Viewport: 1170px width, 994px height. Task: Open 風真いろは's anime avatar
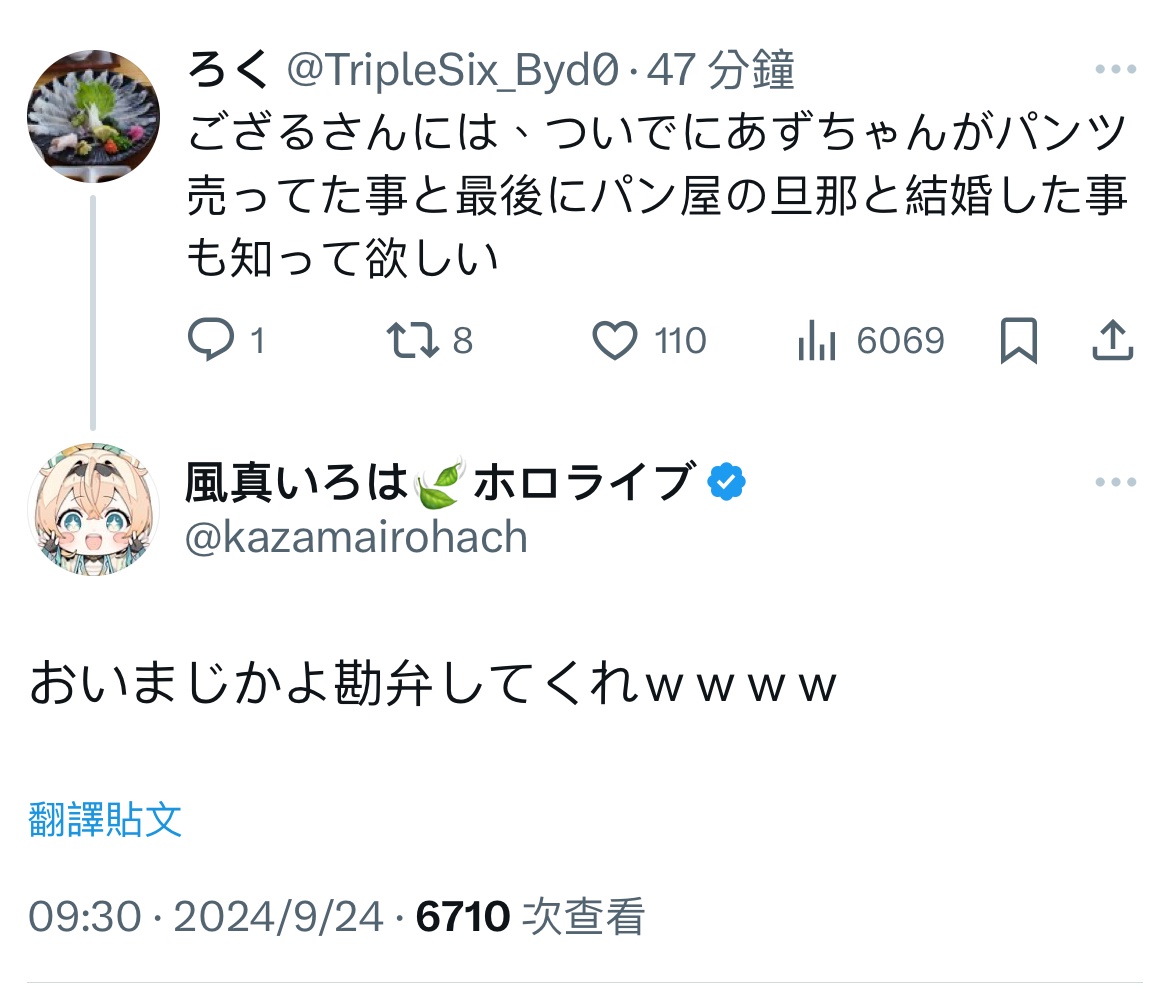pyautogui.click(x=93, y=508)
